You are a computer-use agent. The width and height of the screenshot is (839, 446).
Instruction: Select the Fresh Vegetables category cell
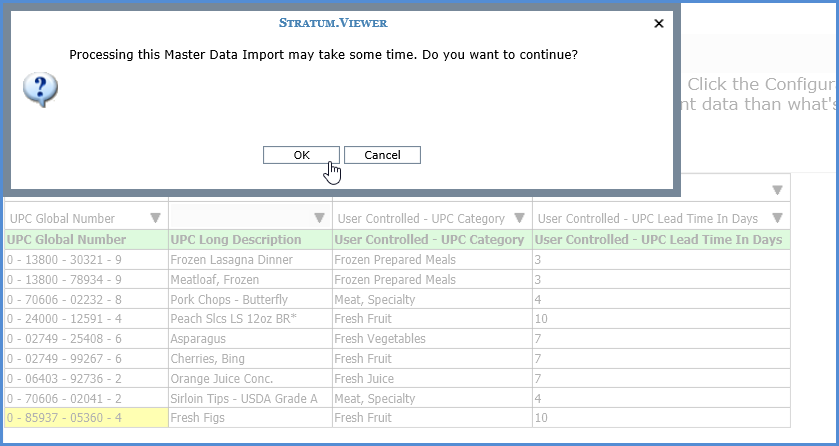tap(382, 339)
